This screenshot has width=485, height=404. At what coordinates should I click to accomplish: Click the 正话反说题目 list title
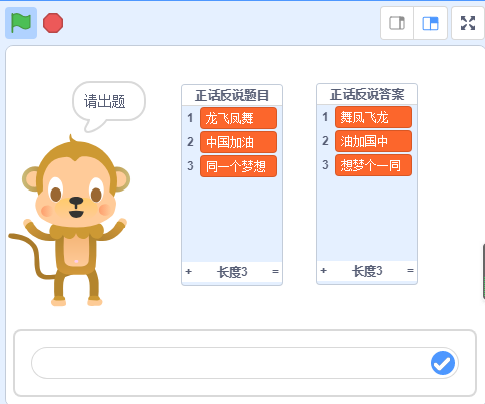coord(232,95)
